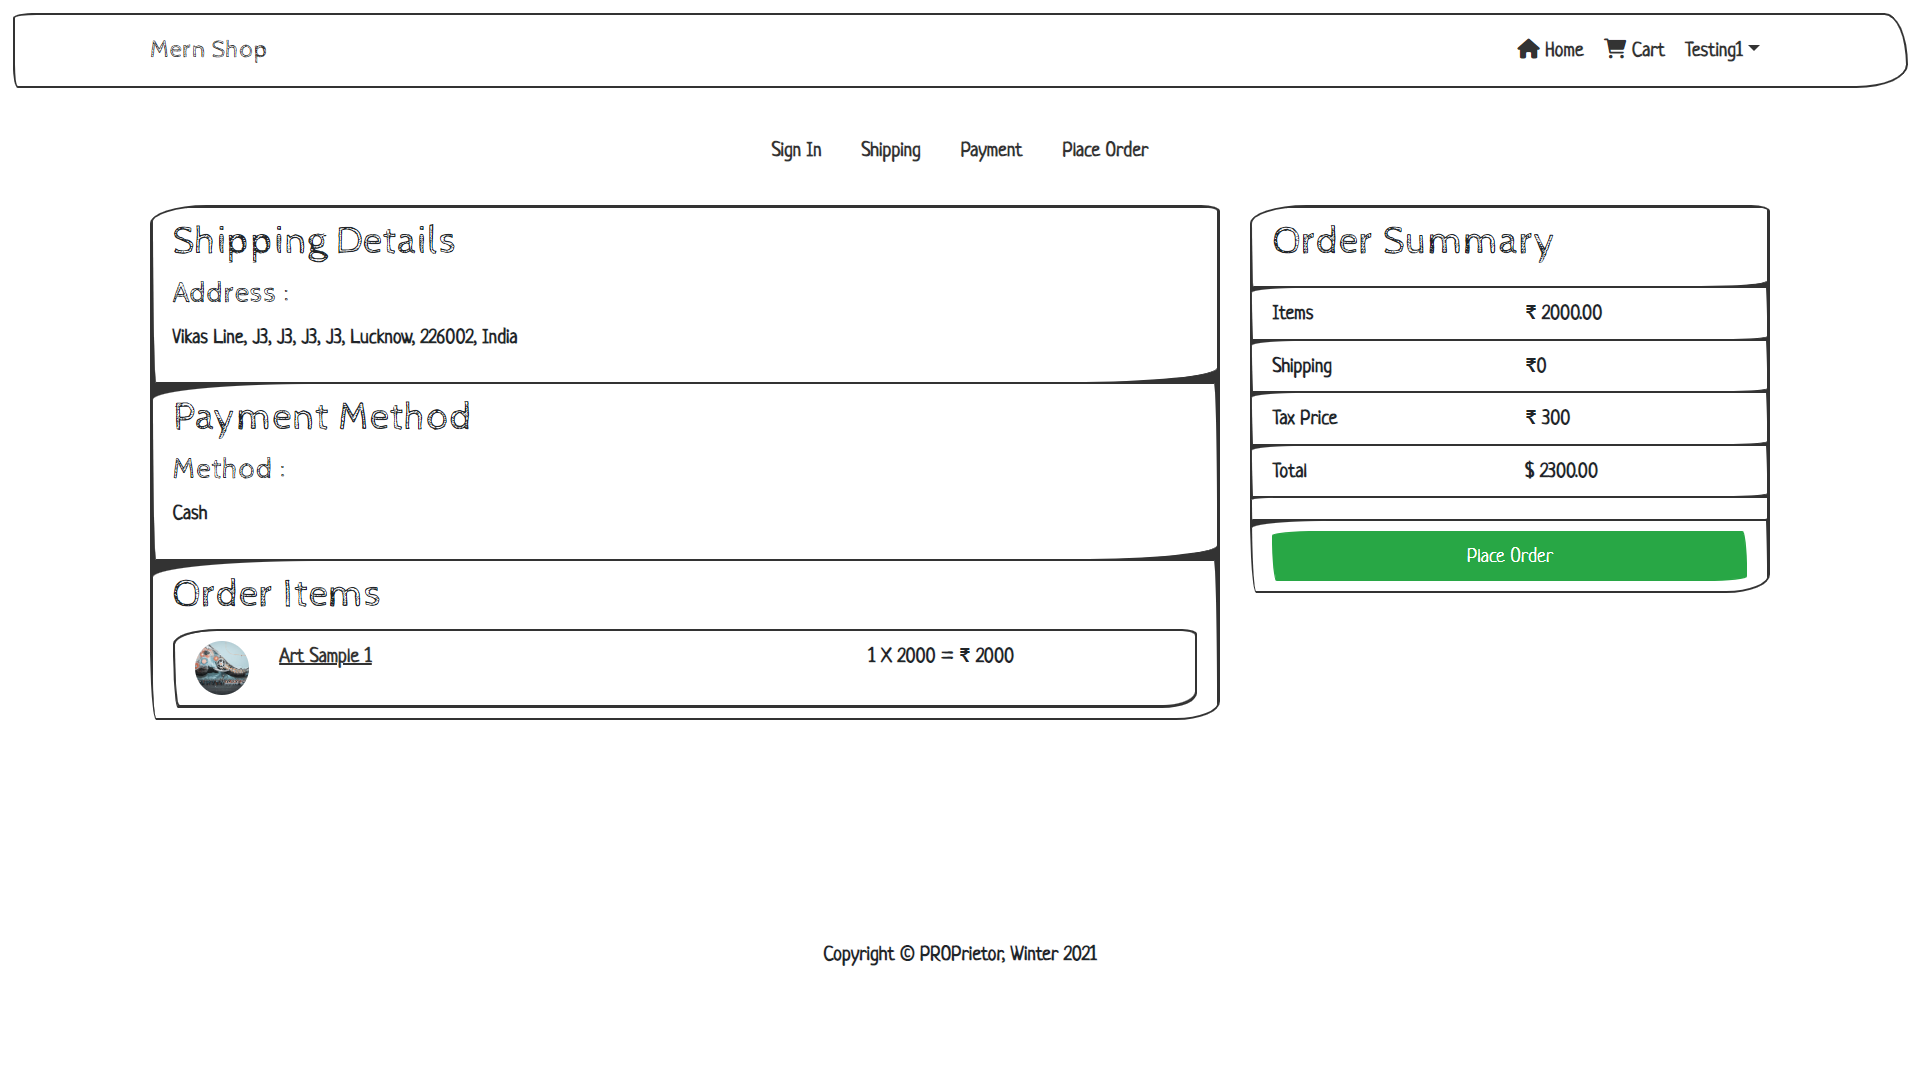Go to the Shipping step

pos(890,150)
